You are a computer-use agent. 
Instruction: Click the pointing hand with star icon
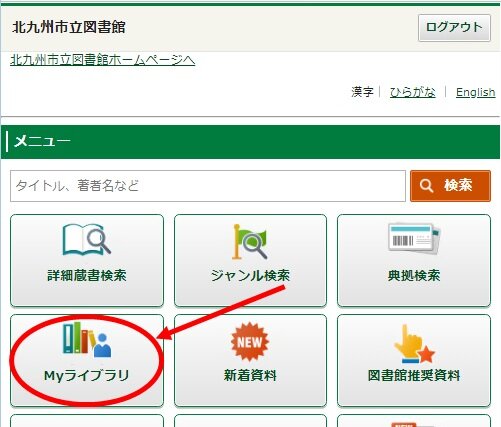pos(414,344)
